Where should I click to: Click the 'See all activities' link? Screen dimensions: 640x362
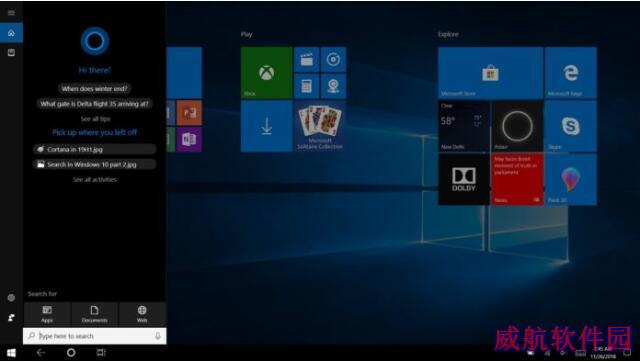click(x=95, y=180)
